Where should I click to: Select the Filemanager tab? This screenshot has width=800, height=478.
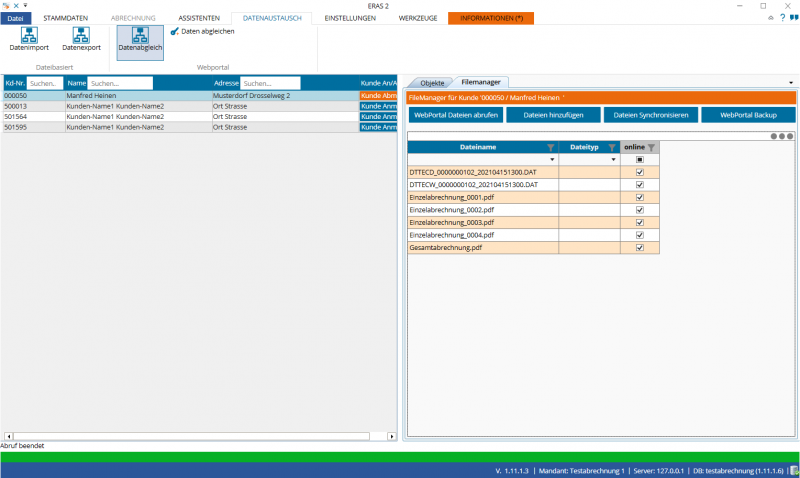481,82
